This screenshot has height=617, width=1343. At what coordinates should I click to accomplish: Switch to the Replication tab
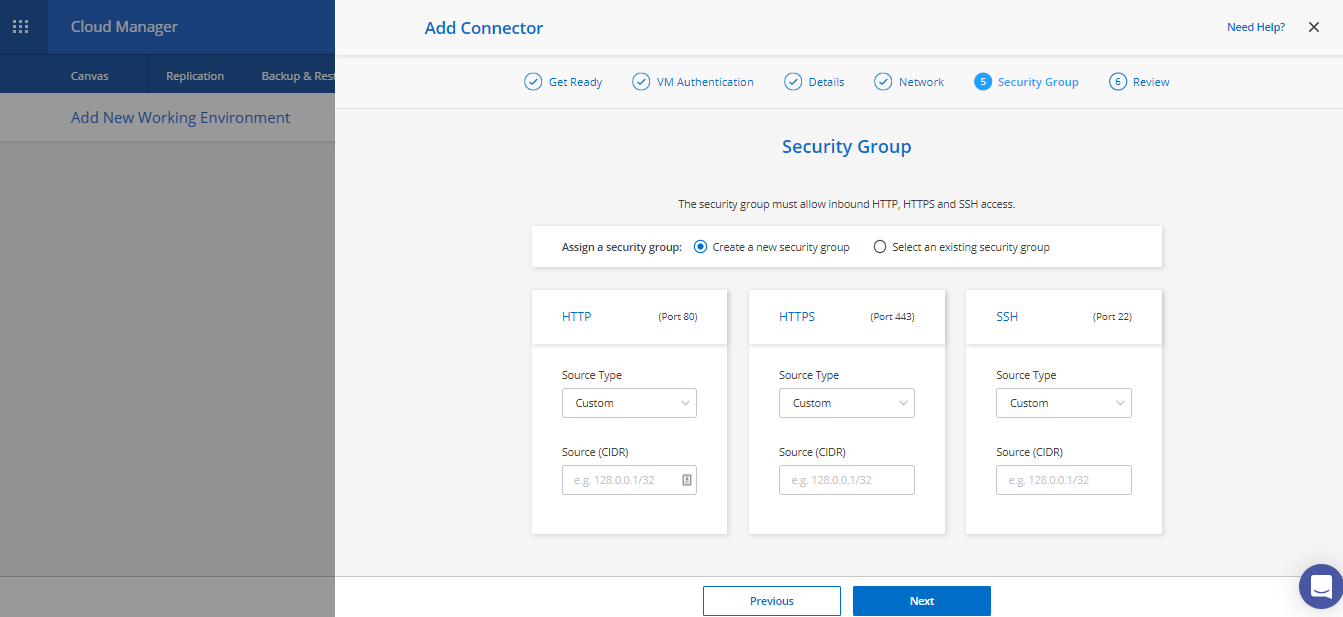(x=195, y=76)
